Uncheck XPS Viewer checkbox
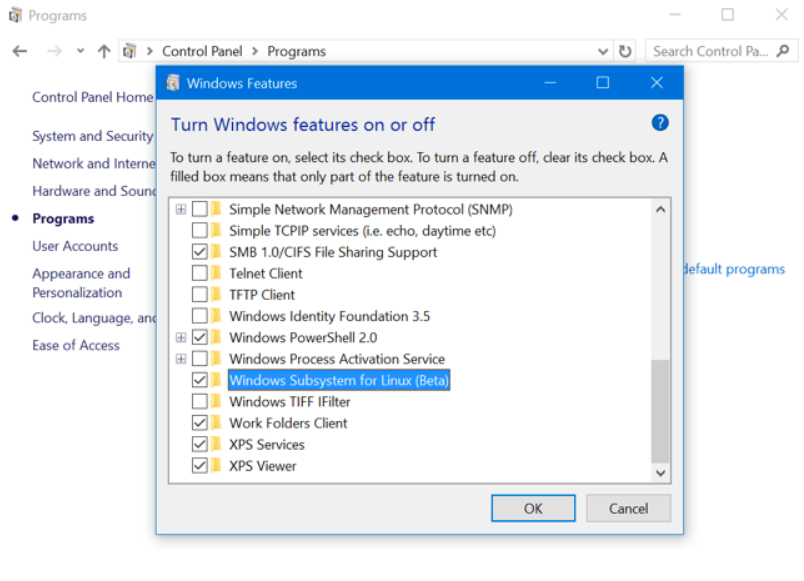The height and width of the screenshot is (581, 804). 200,466
